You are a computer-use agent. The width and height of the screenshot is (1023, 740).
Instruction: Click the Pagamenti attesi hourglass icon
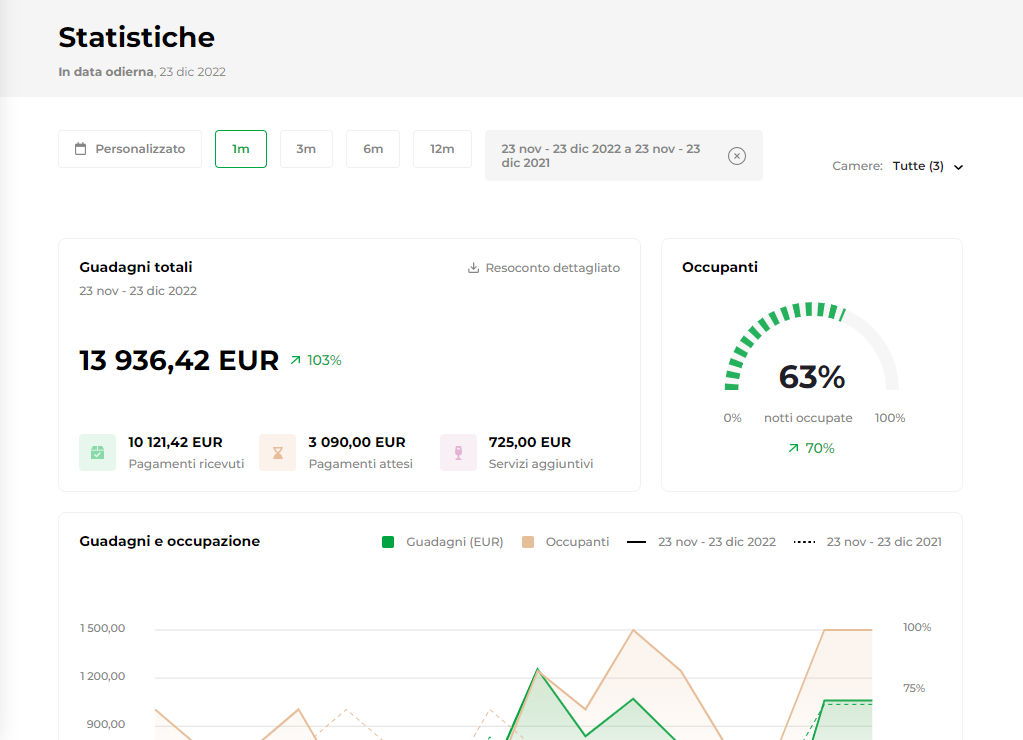click(277, 452)
